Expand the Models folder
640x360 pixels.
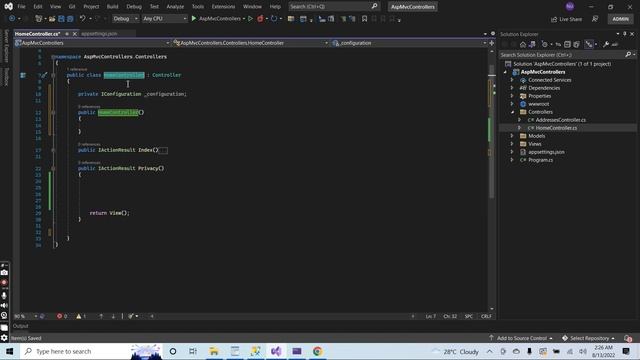point(512,136)
